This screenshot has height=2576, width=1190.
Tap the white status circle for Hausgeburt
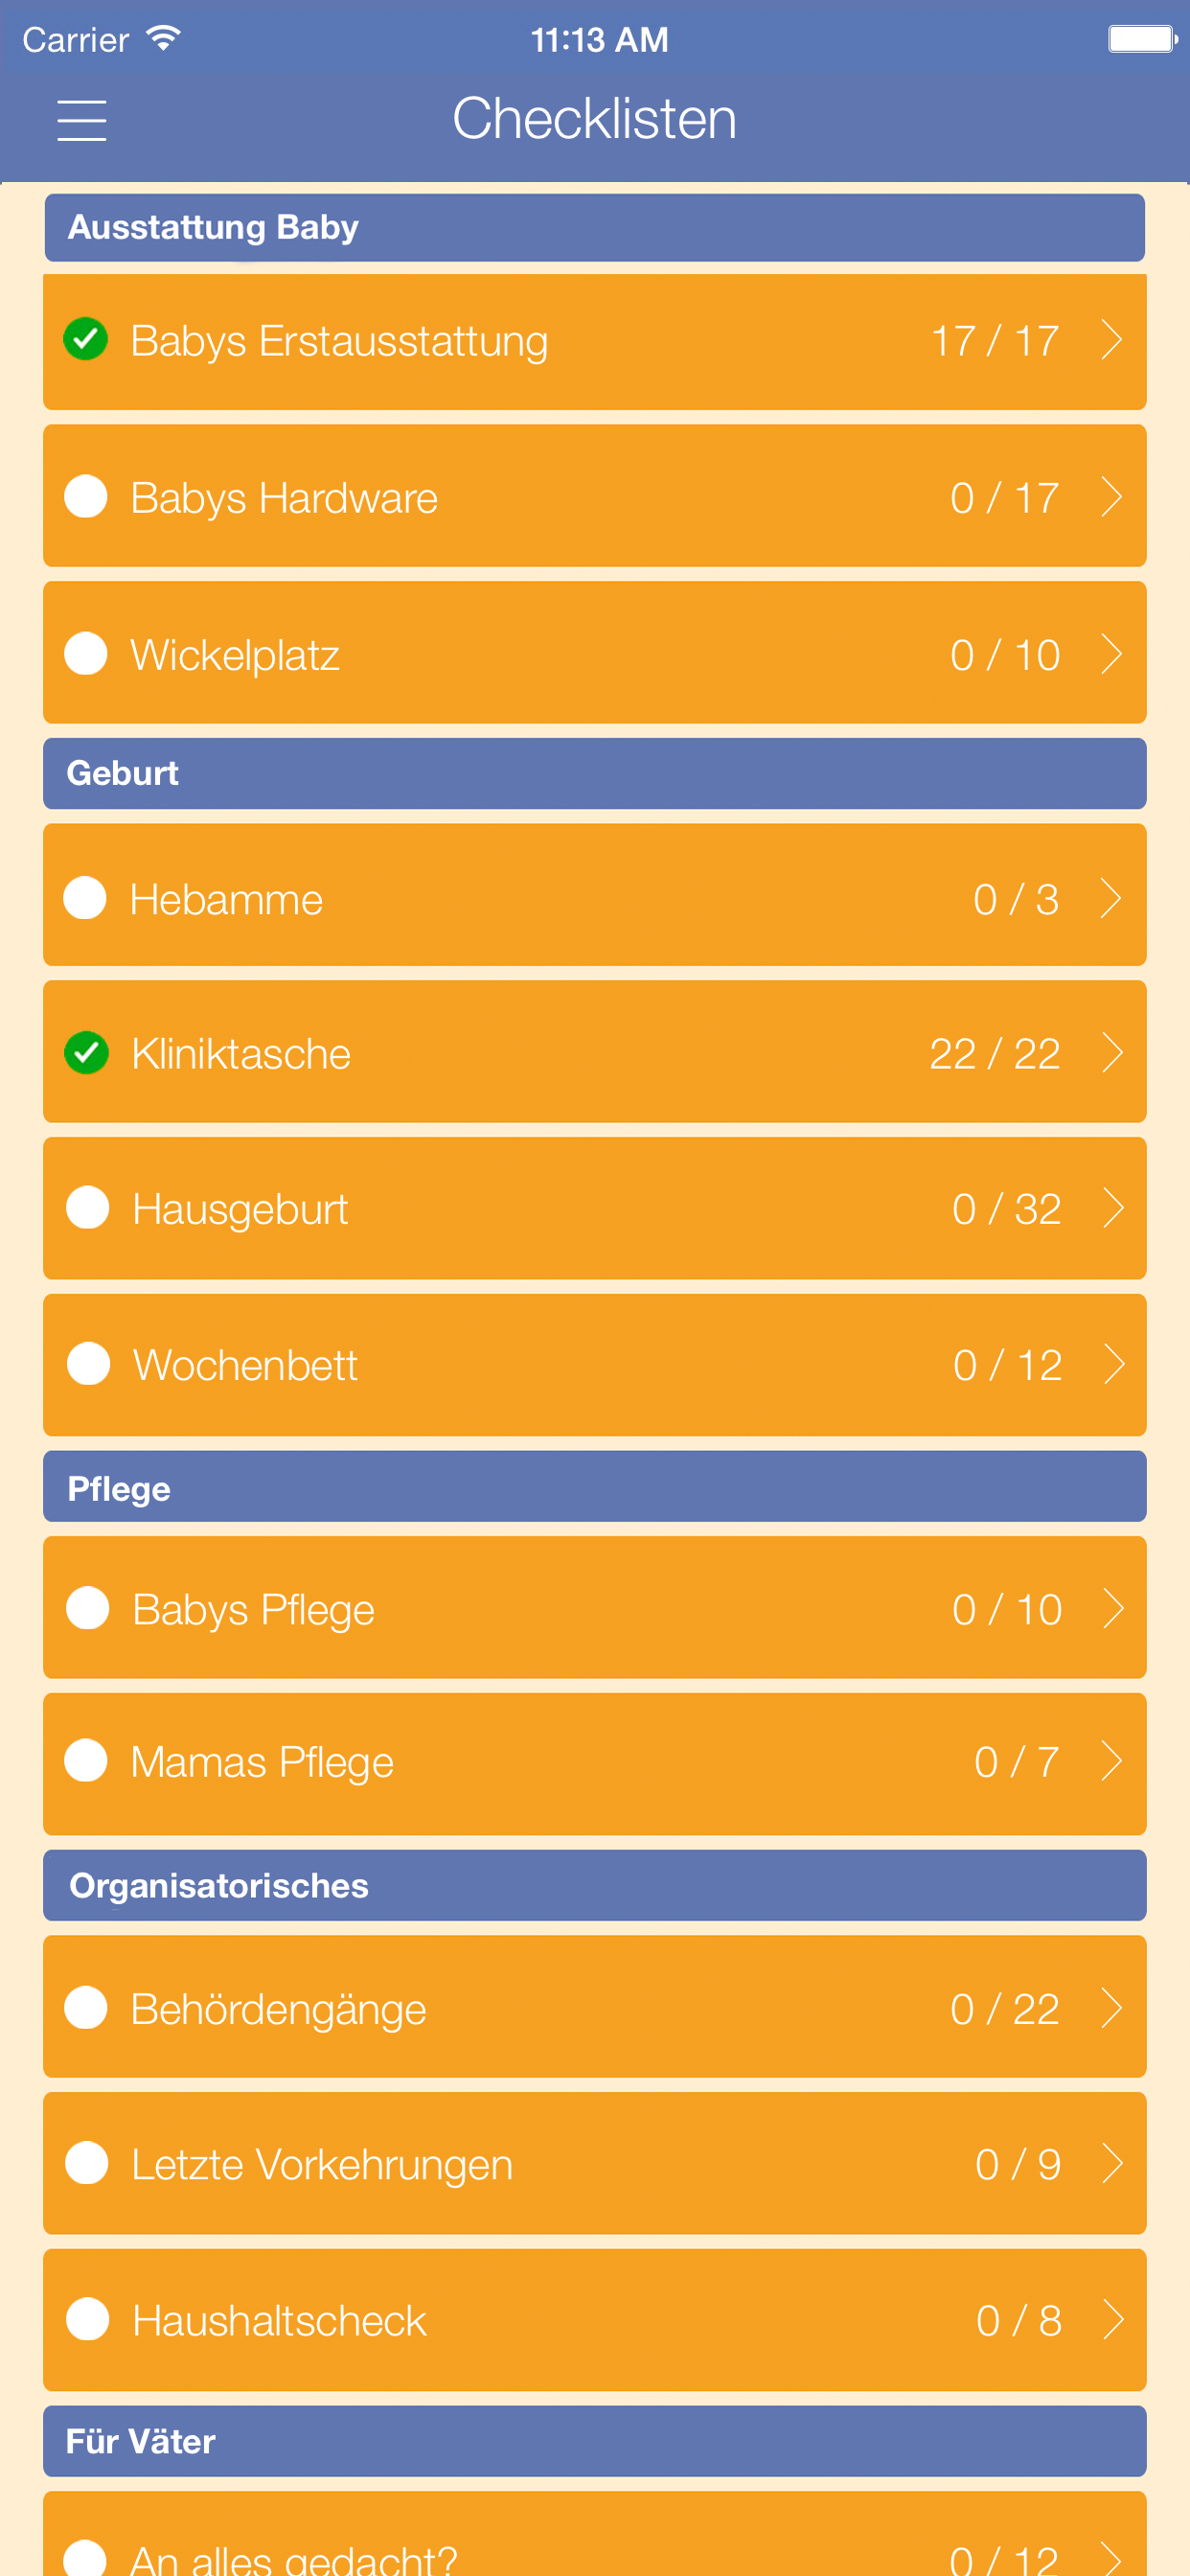(x=87, y=1207)
